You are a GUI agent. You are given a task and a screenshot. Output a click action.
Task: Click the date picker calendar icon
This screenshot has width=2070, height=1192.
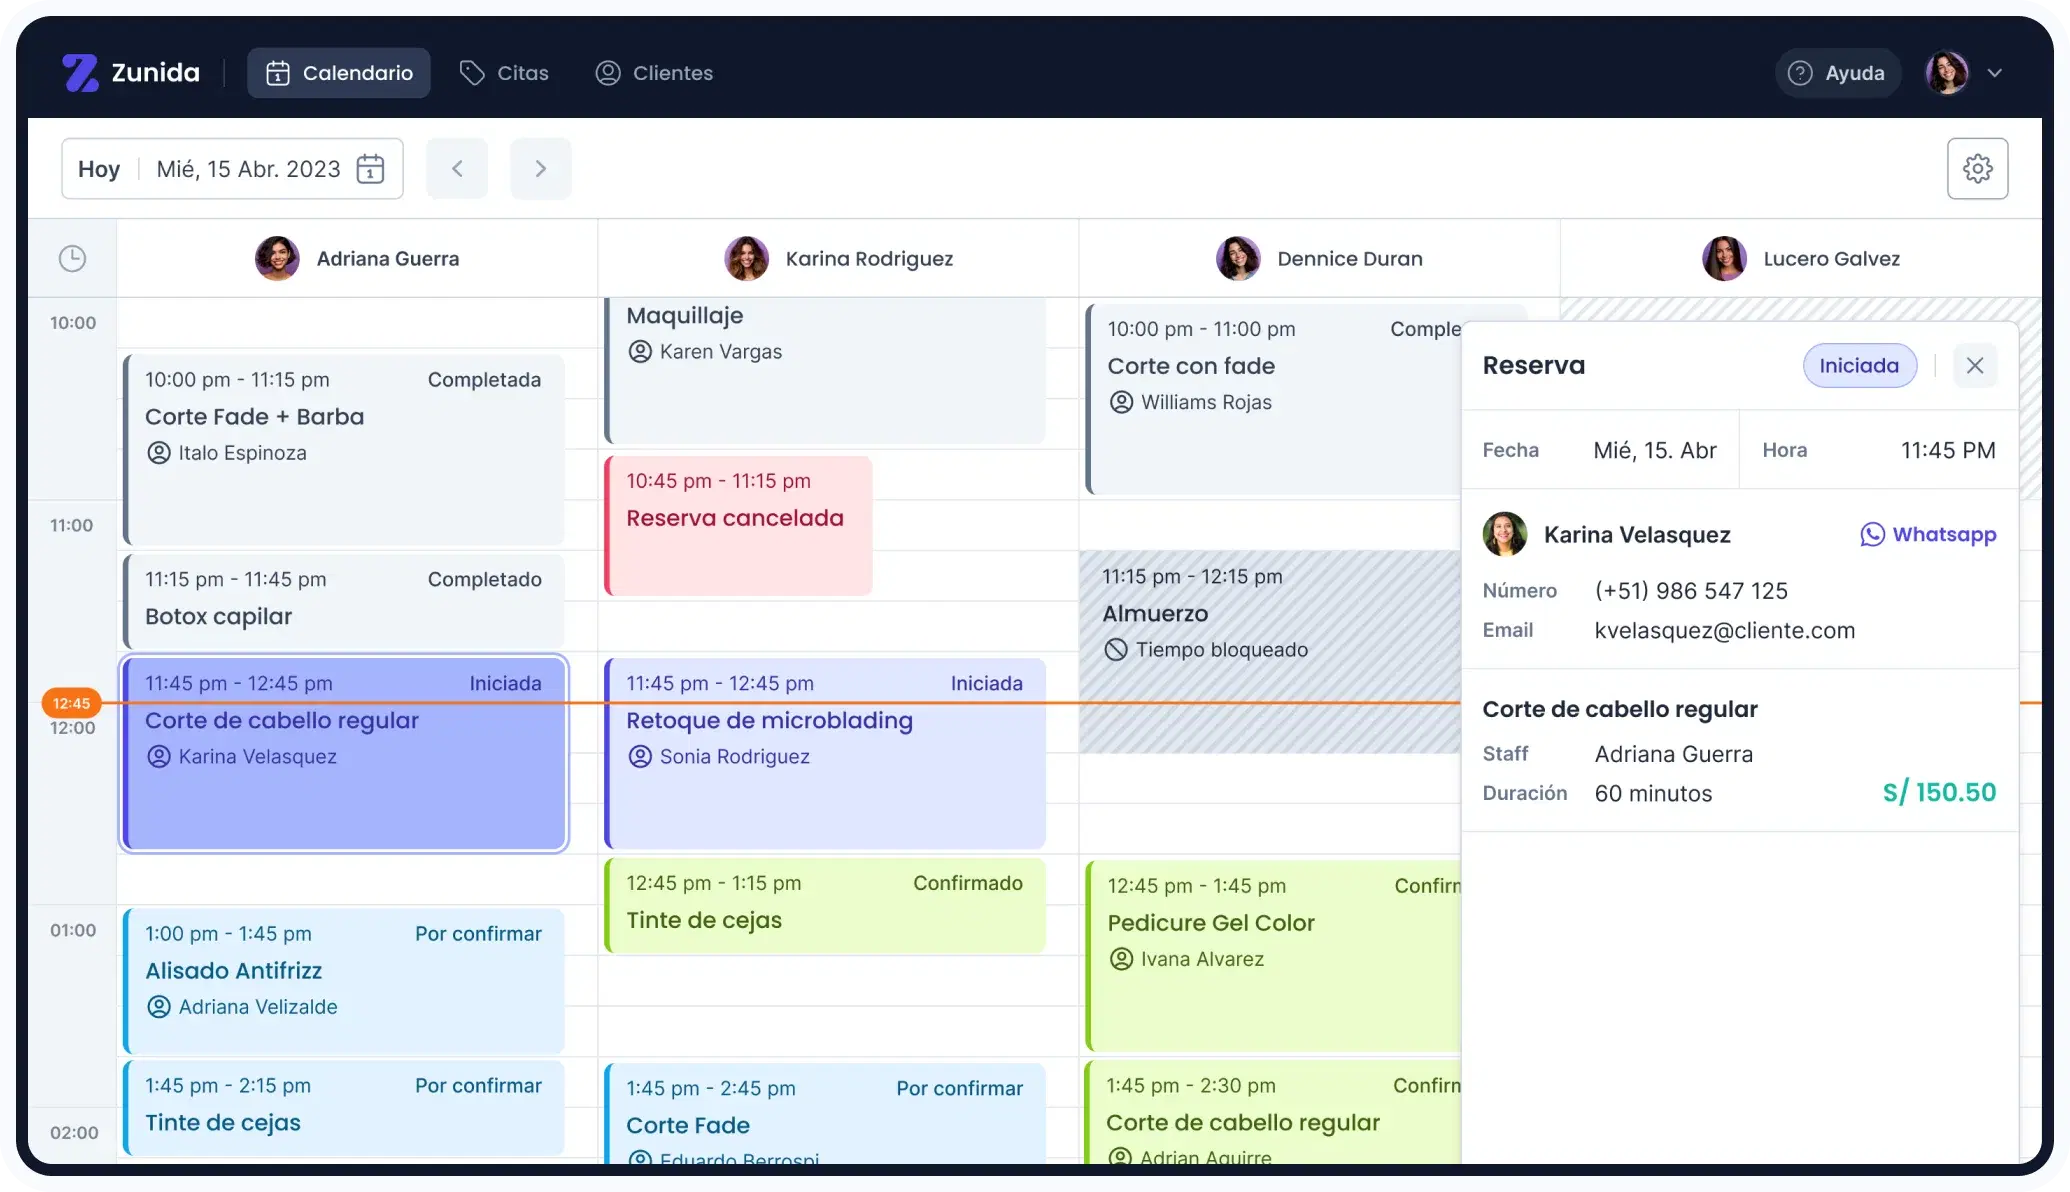[x=370, y=169]
